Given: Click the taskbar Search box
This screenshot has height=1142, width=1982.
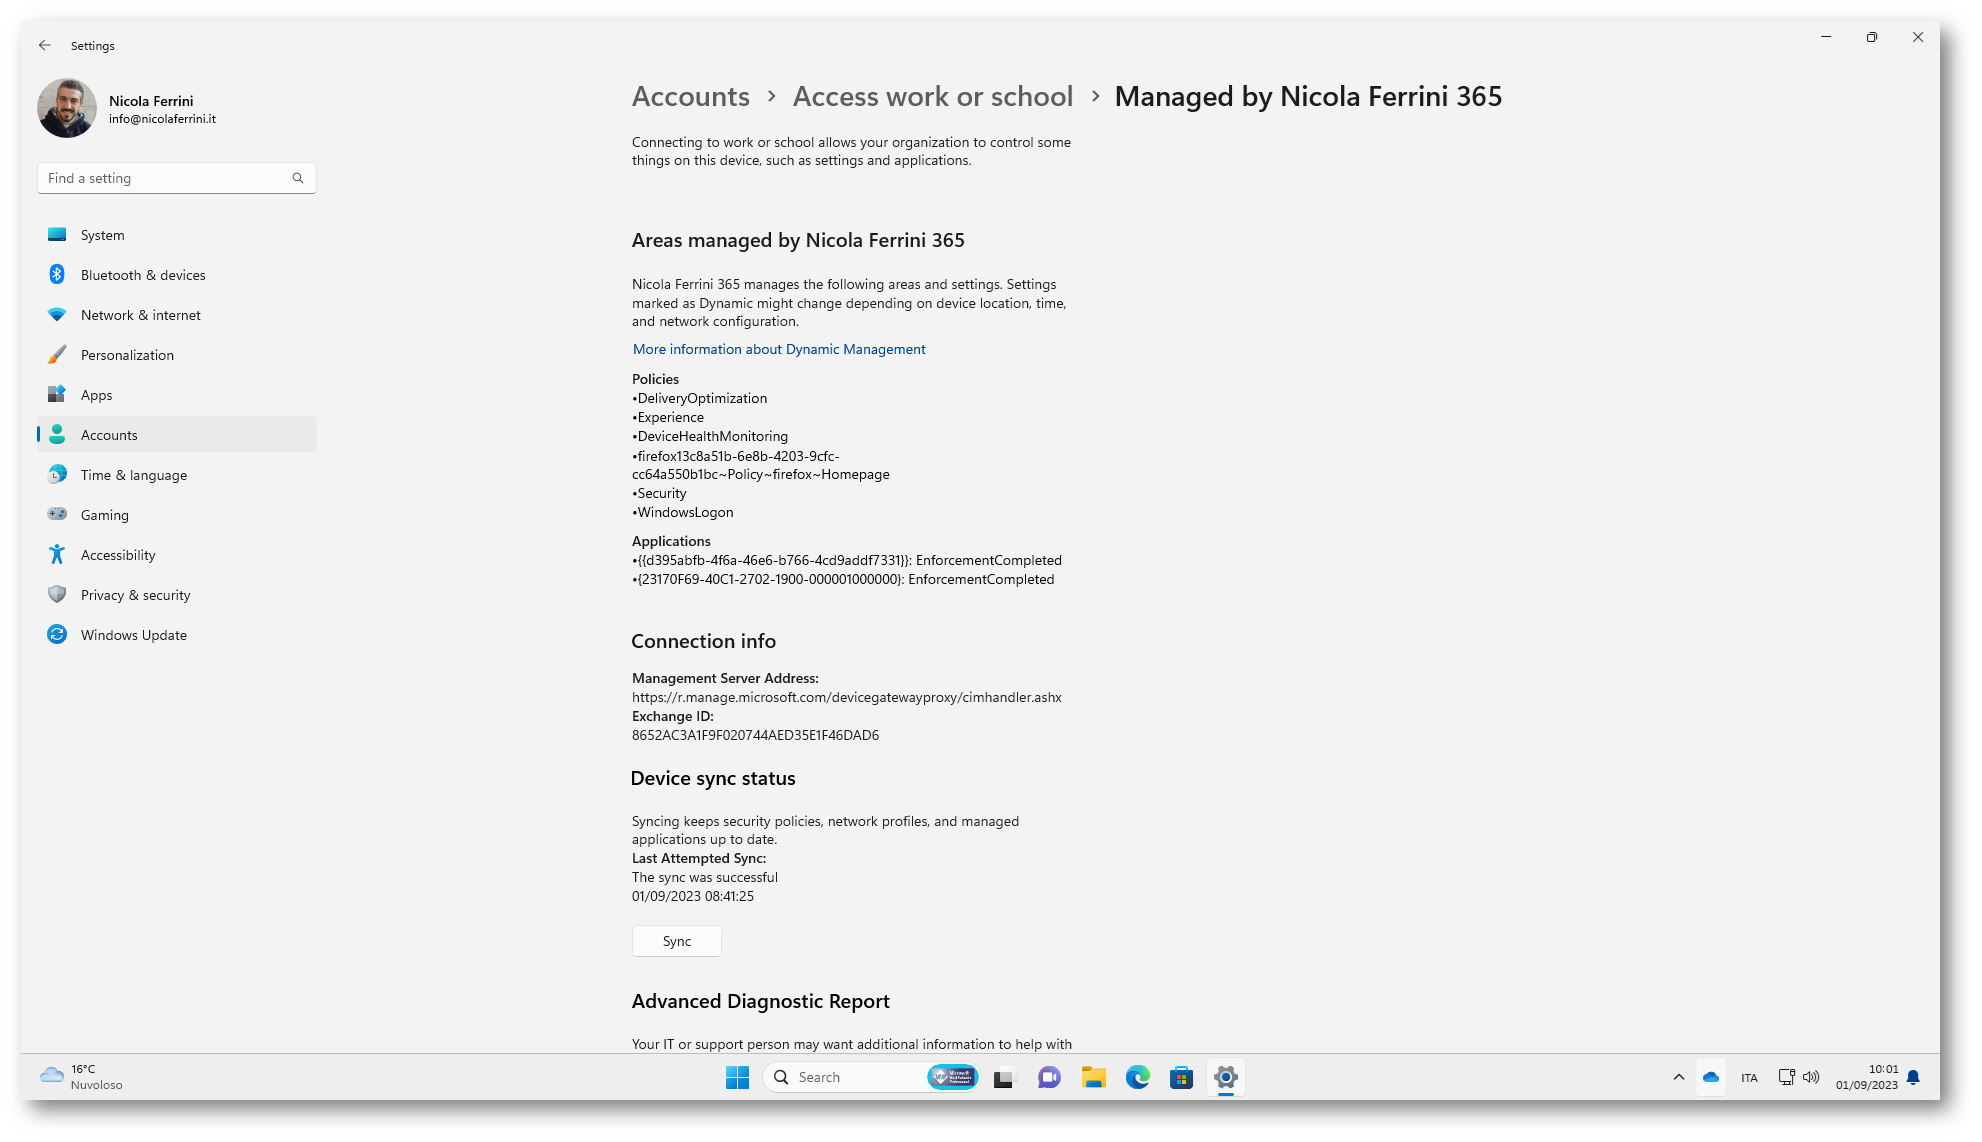Looking at the screenshot, I should pos(870,1077).
